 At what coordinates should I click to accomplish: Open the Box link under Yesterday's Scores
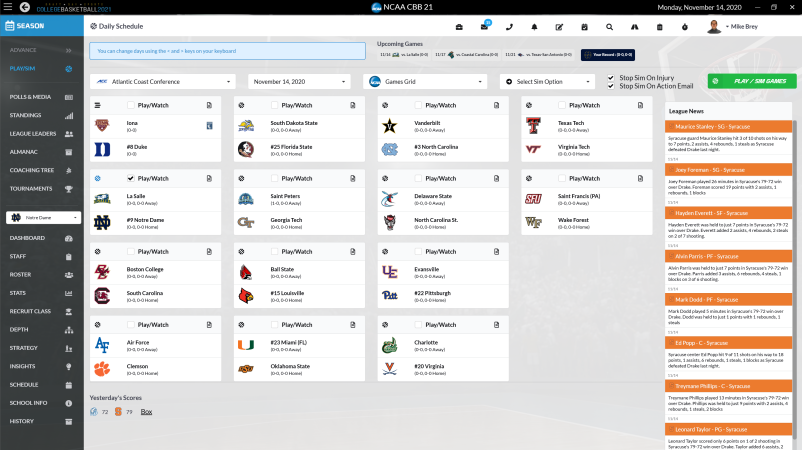pos(146,411)
